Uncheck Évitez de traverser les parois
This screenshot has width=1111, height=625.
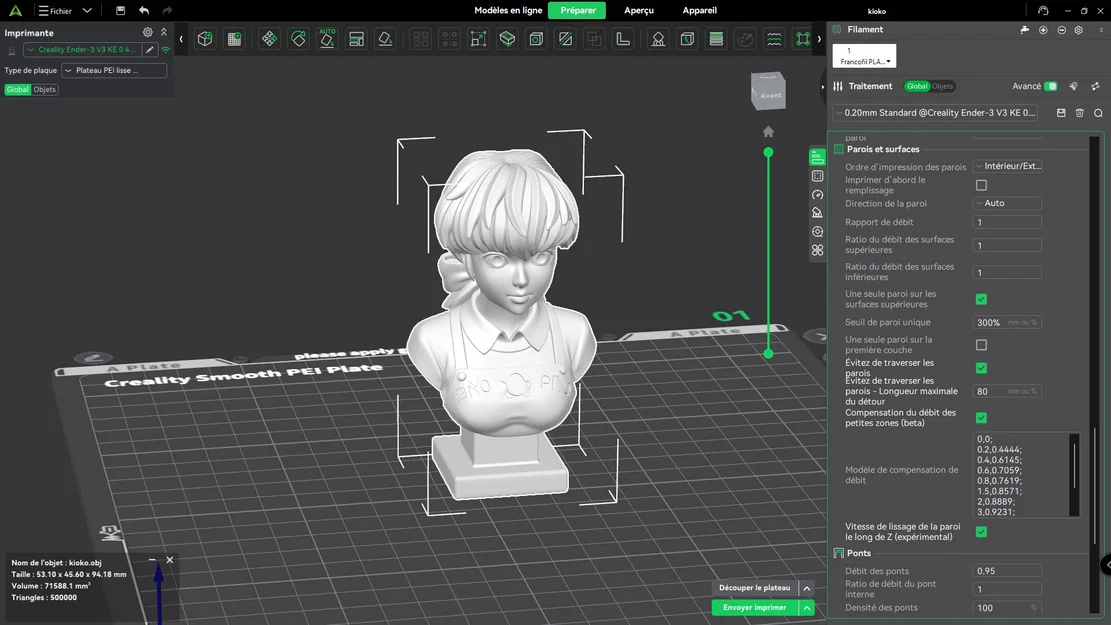click(981, 368)
